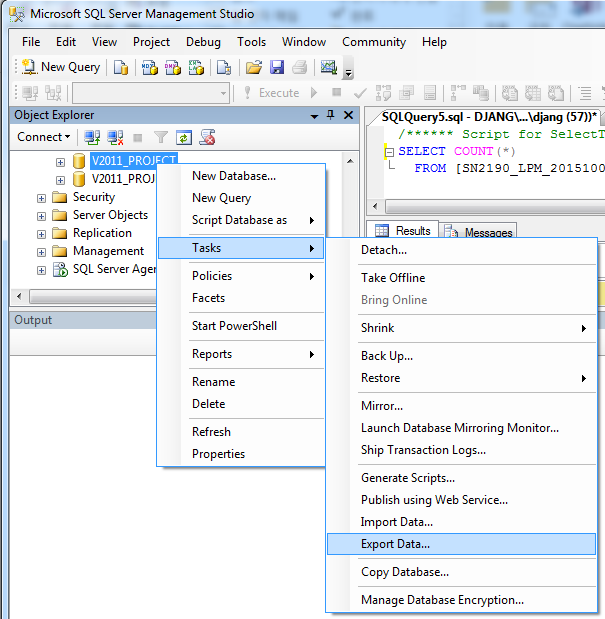Screen dimensions: 605x619
Task: Click the Filter funnel icon
Action: click(x=161, y=137)
